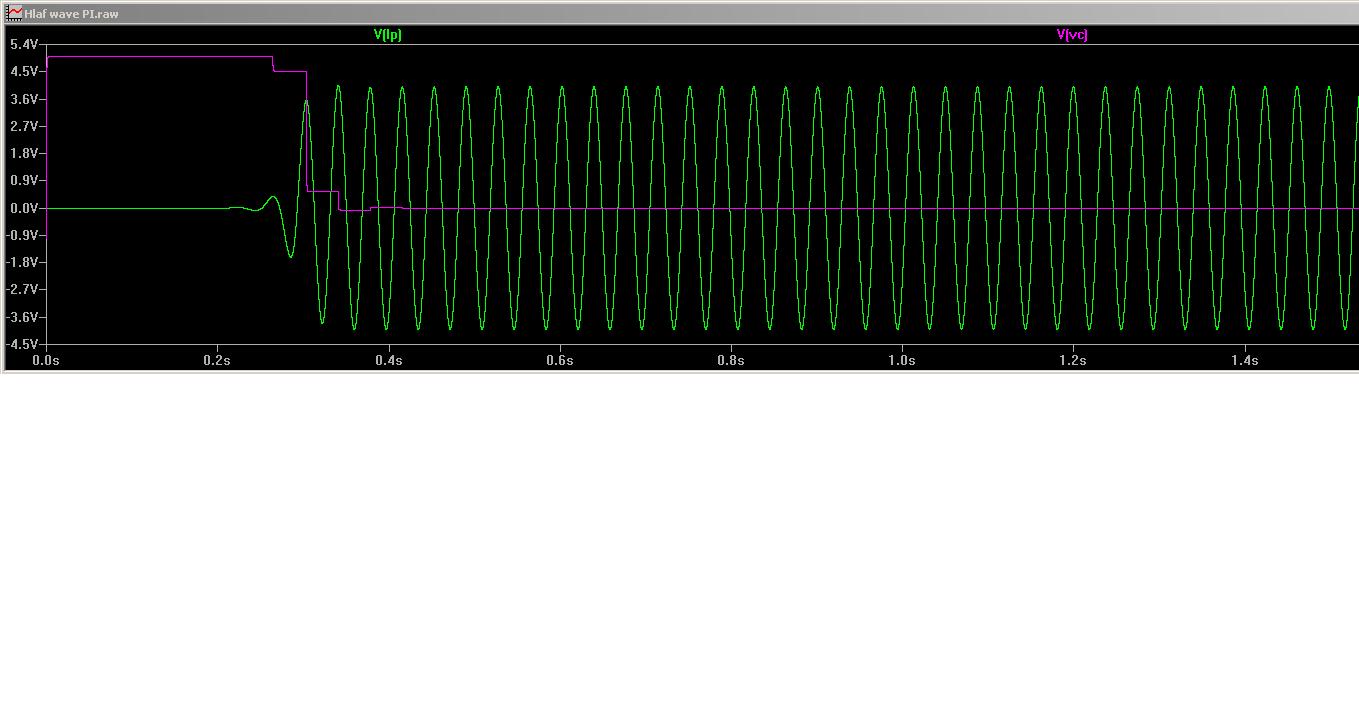Click the -2.7V vertical axis label
Image resolution: width=1359 pixels, height=718 pixels.
pos(22,289)
